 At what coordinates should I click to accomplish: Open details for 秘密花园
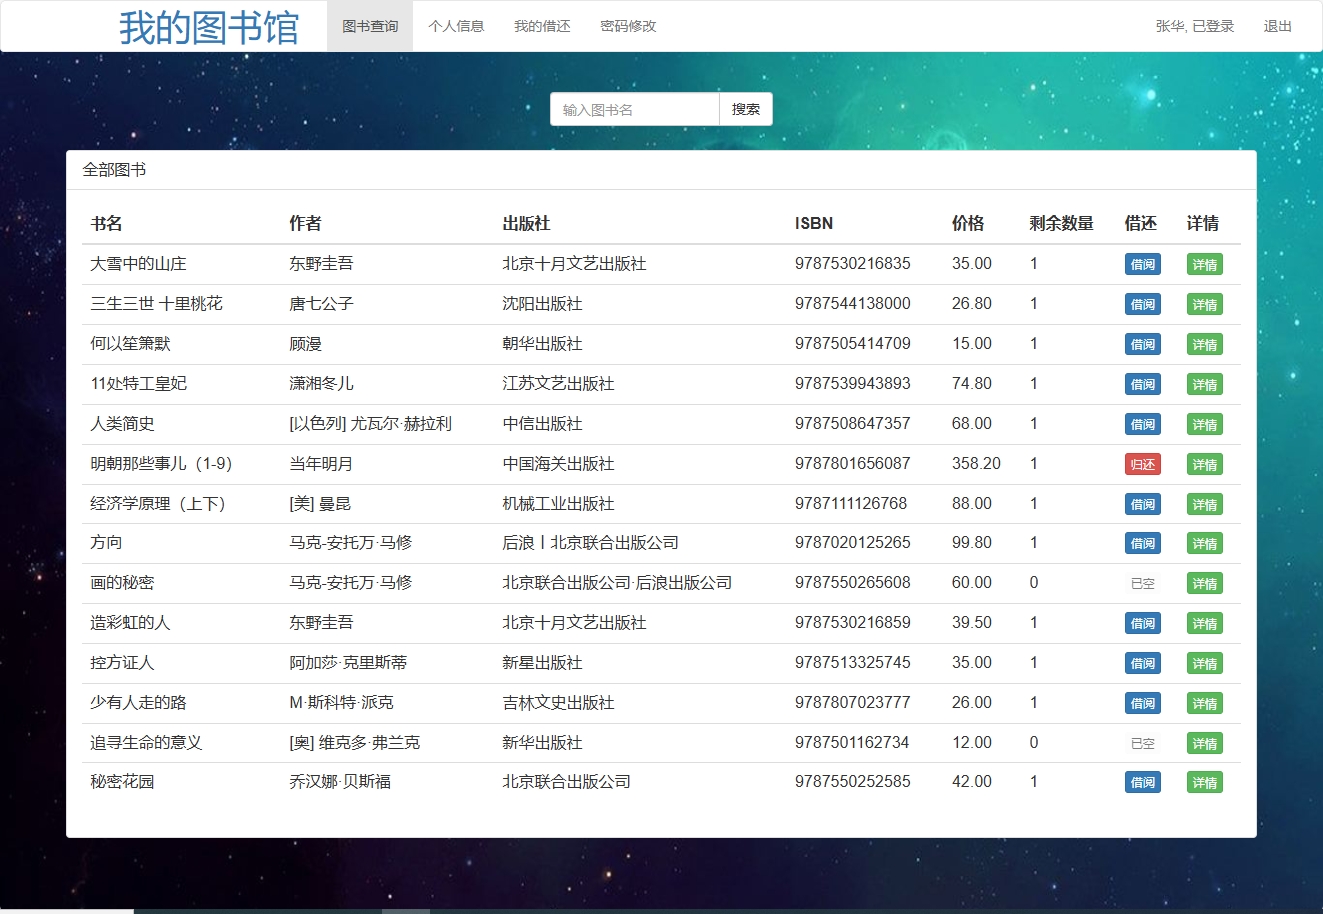(x=1204, y=782)
